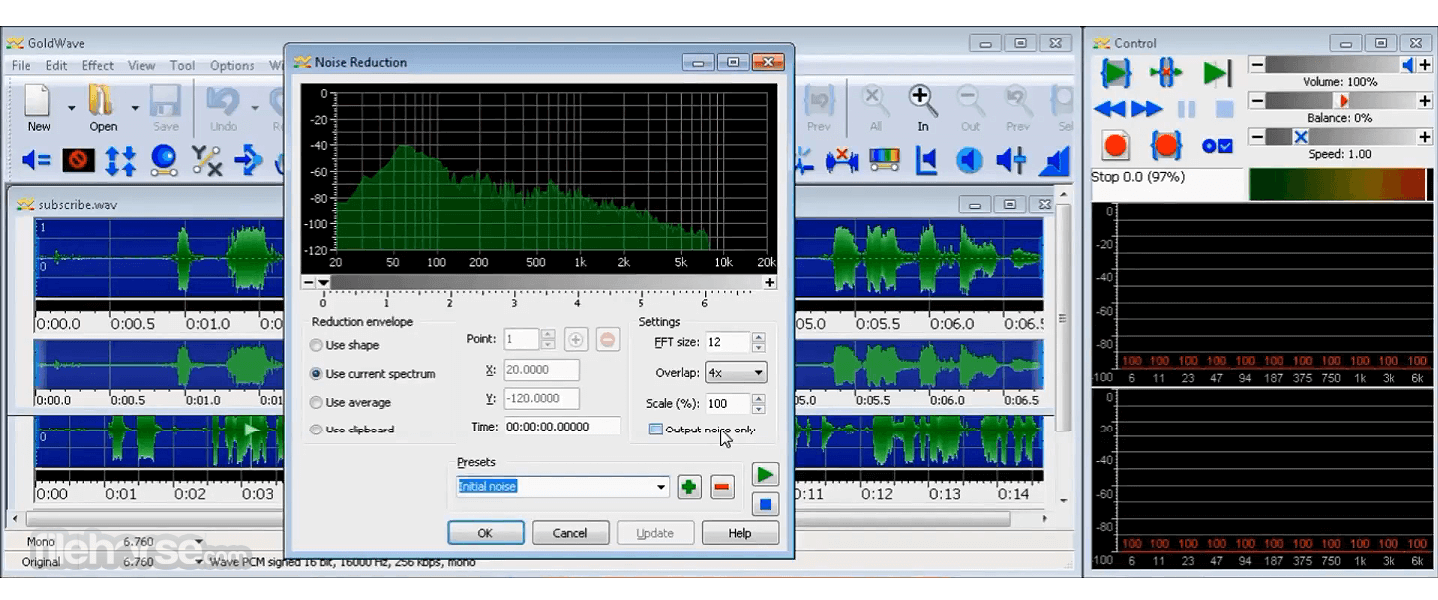Expand the Presets combo box list

tap(661, 487)
